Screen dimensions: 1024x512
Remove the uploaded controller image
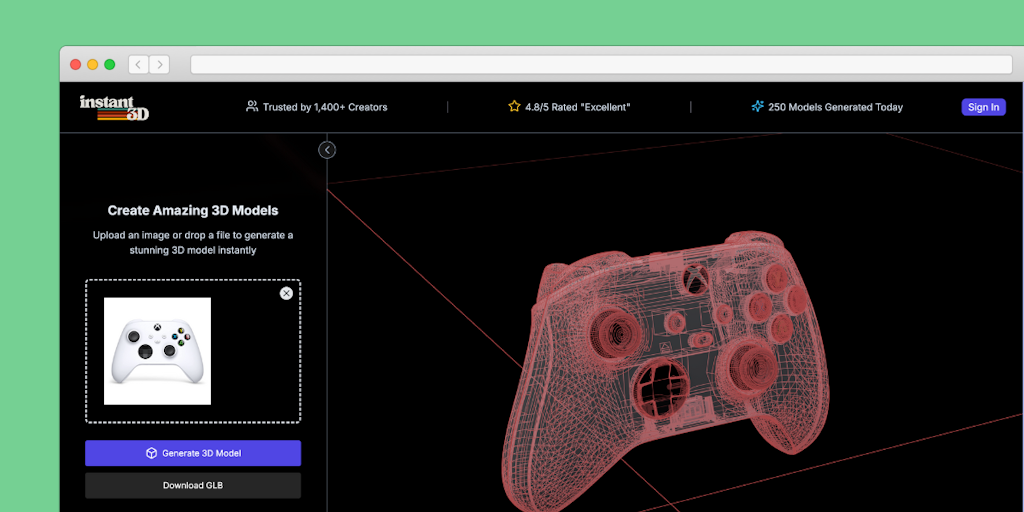pyautogui.click(x=286, y=293)
